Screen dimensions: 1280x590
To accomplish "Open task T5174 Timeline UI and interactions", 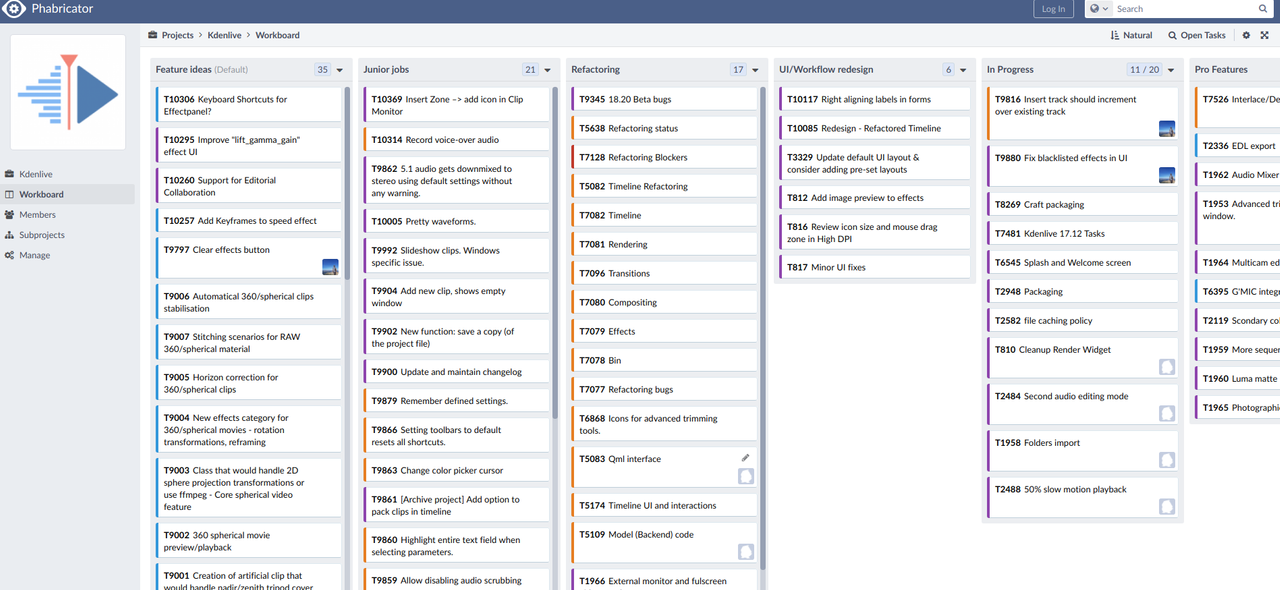I will [x=662, y=505].
